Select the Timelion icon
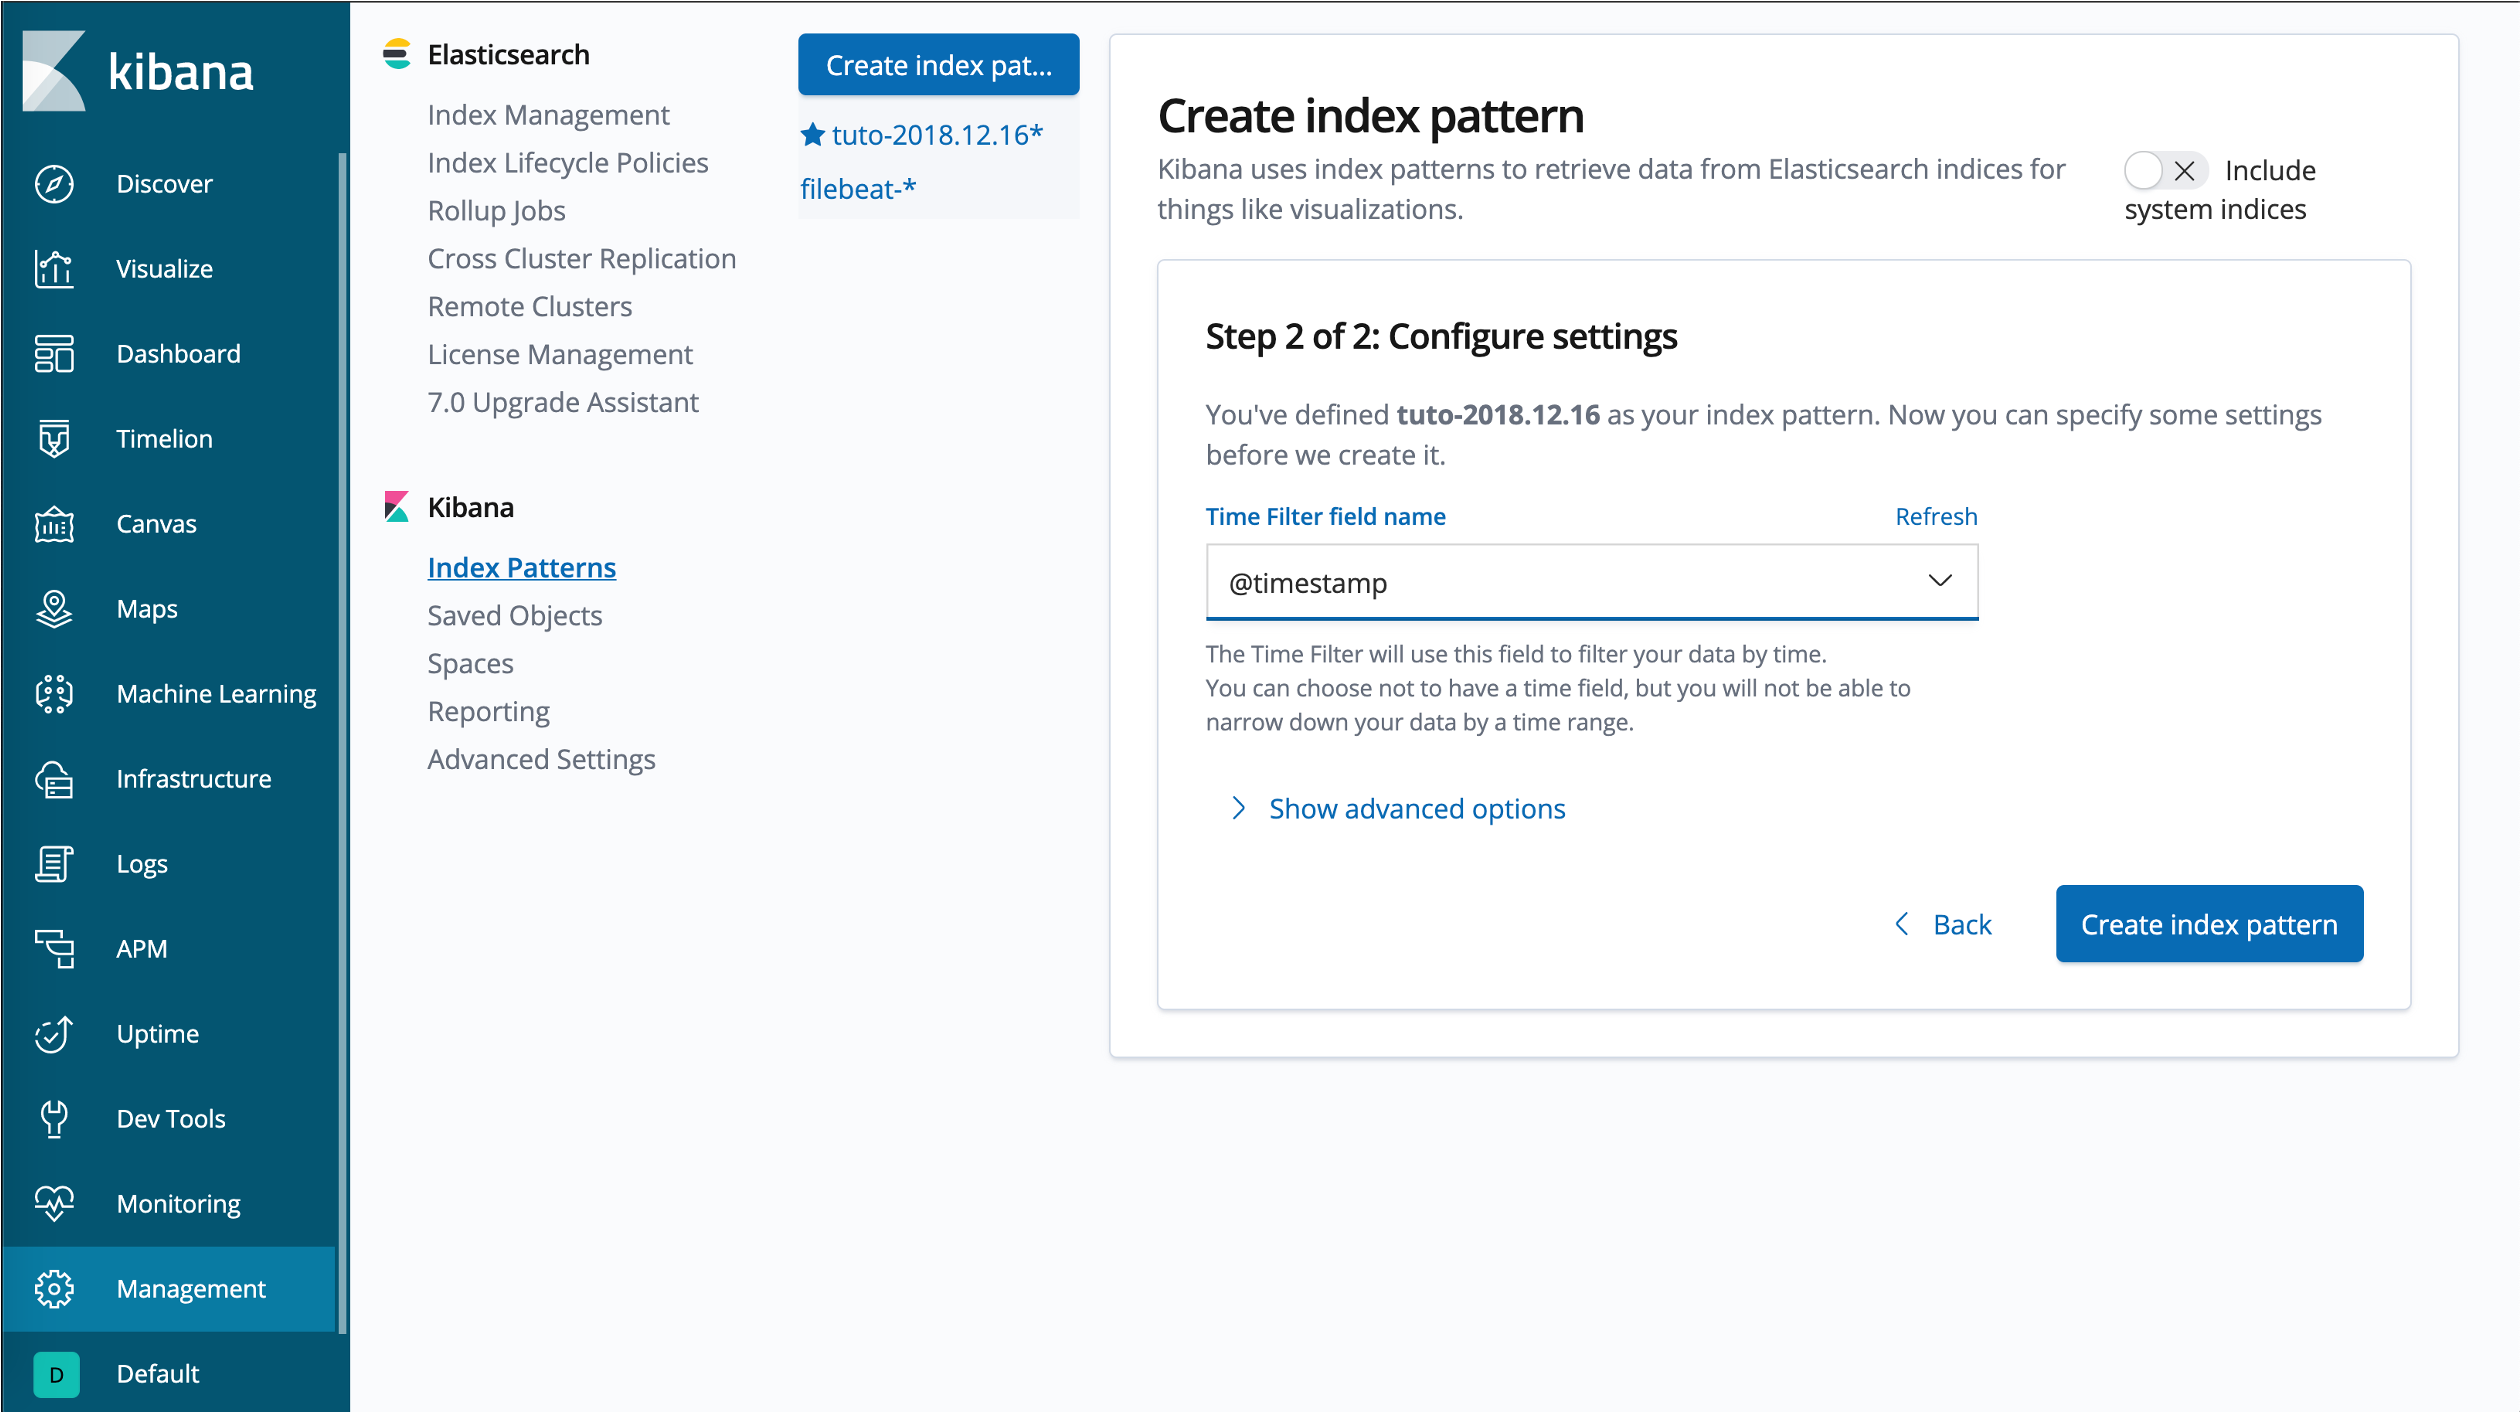The height and width of the screenshot is (1412, 2520). click(54, 439)
